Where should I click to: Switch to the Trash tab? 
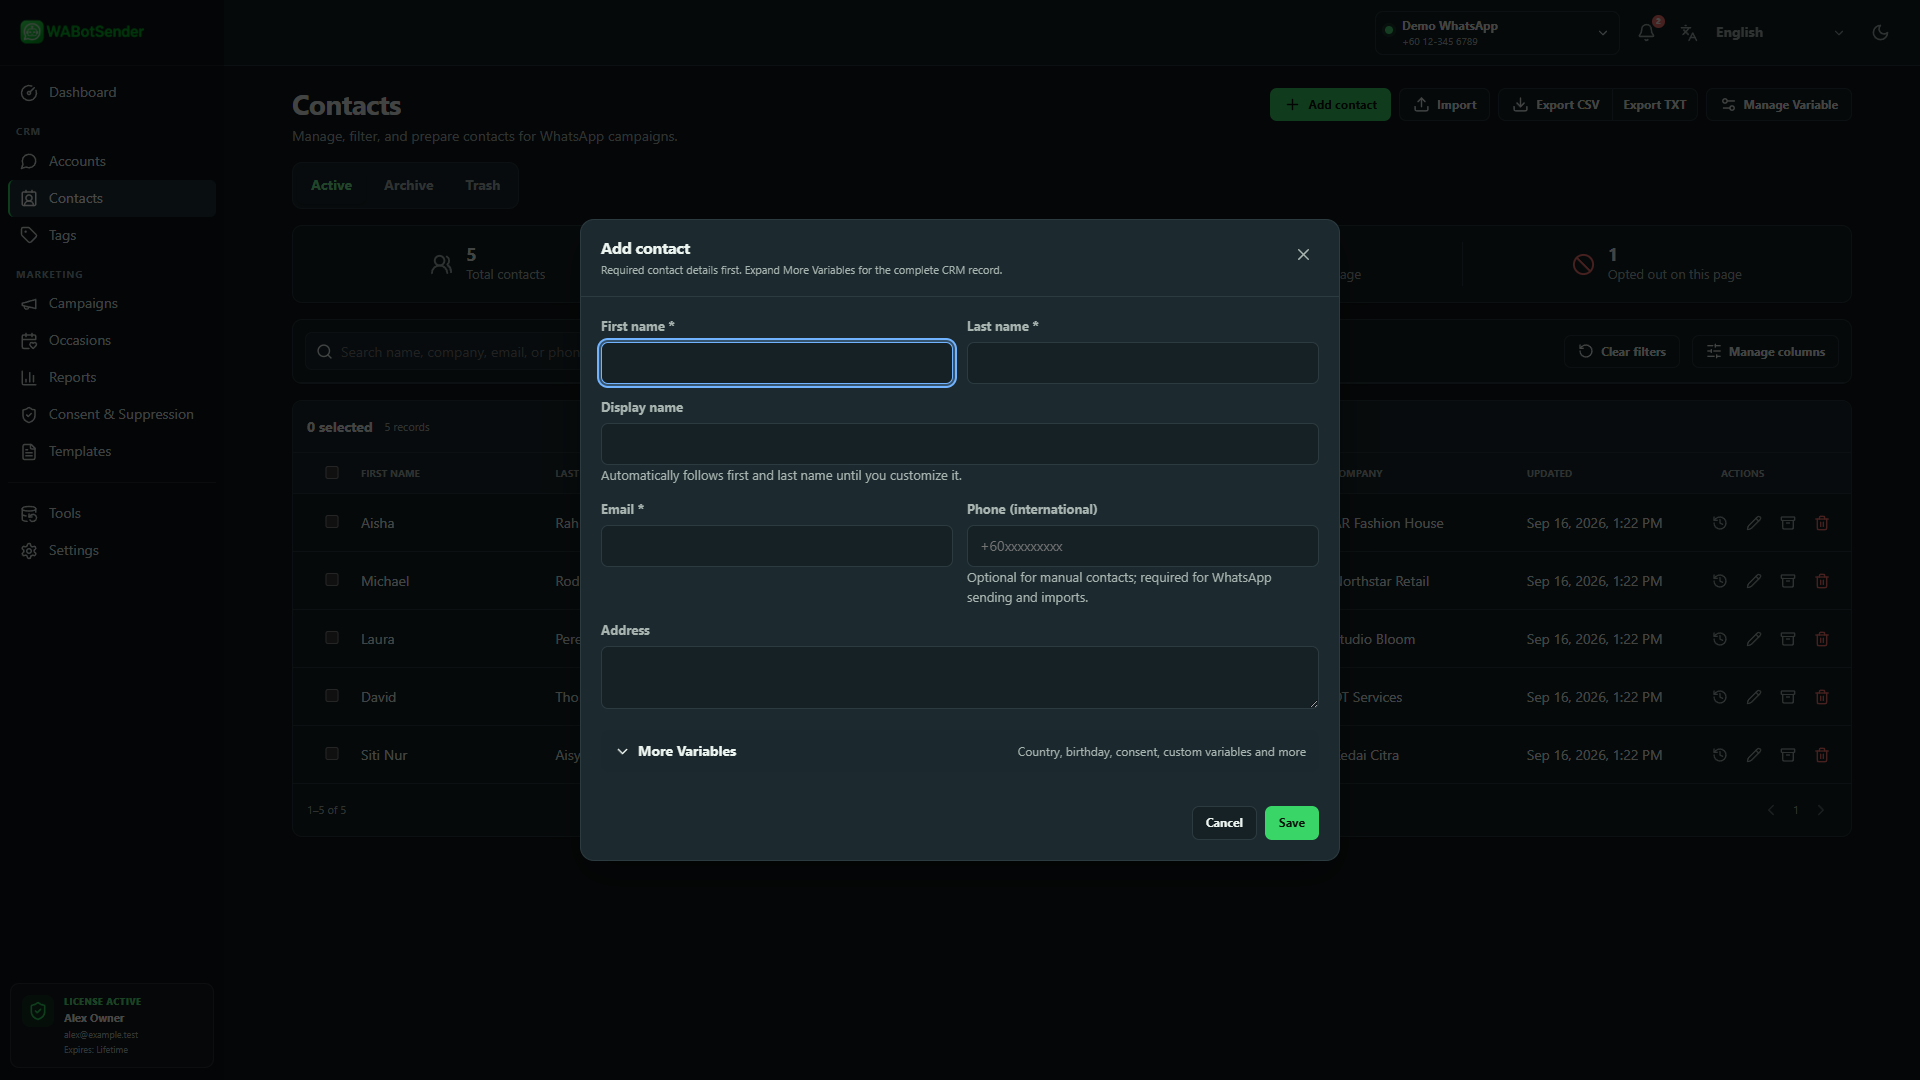coord(482,185)
